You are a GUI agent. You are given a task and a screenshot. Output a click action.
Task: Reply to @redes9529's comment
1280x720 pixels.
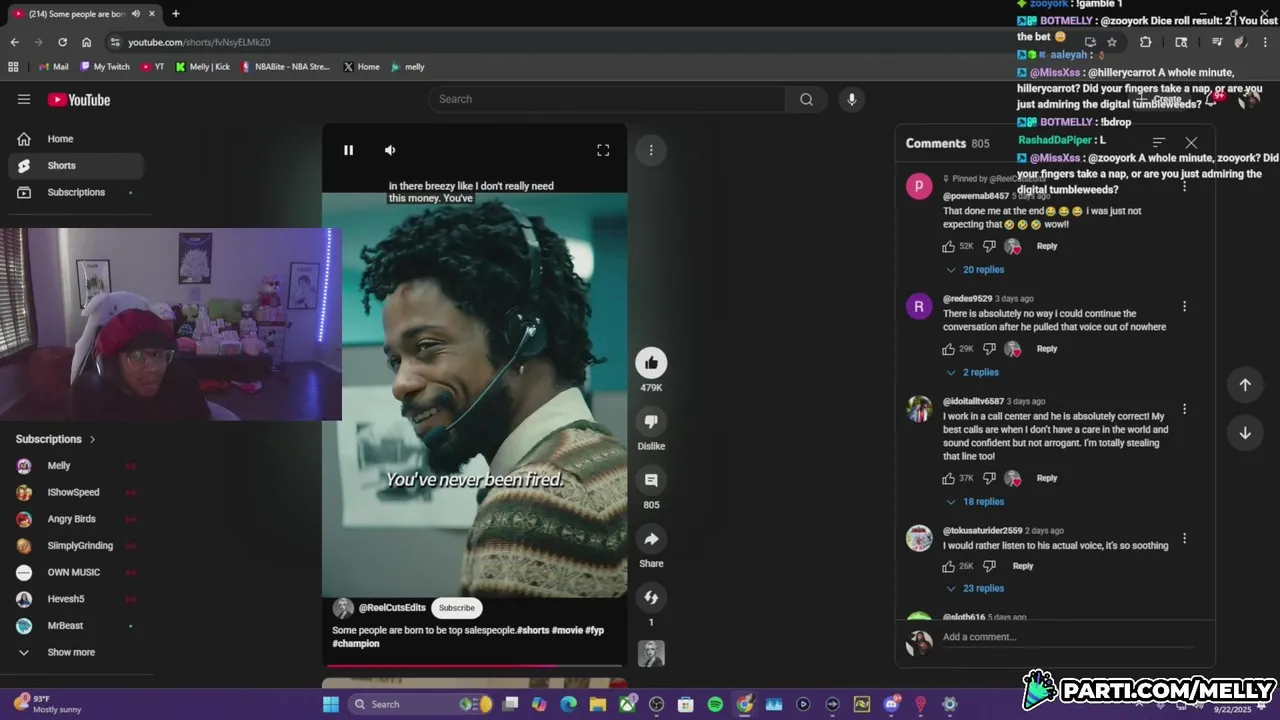click(x=1047, y=349)
